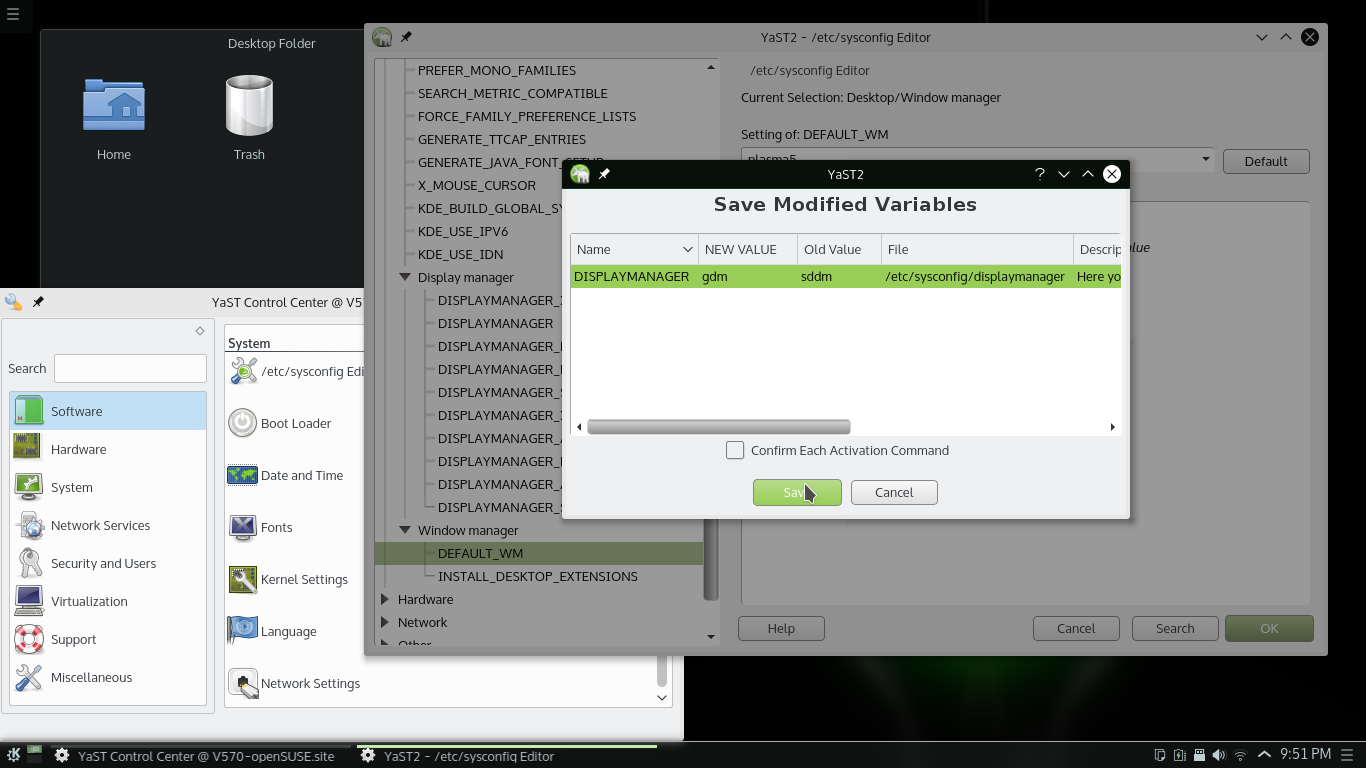This screenshot has height=768, width=1366.
Task: Show hidden system tray icons arrow
Action: click(x=1264, y=755)
